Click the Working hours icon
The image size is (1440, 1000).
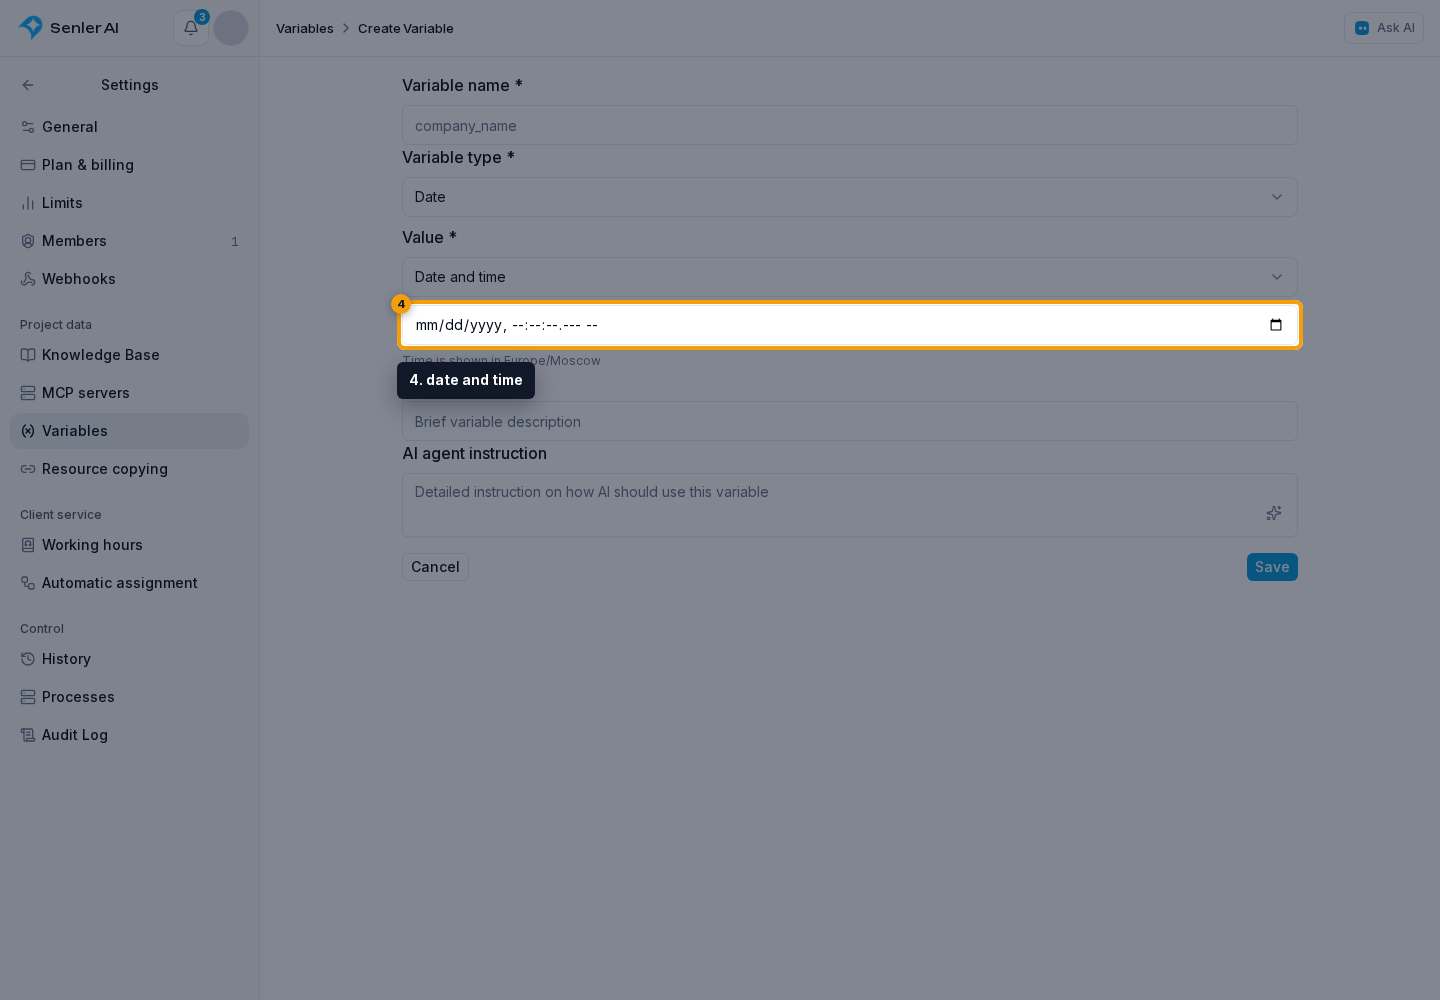point(28,545)
